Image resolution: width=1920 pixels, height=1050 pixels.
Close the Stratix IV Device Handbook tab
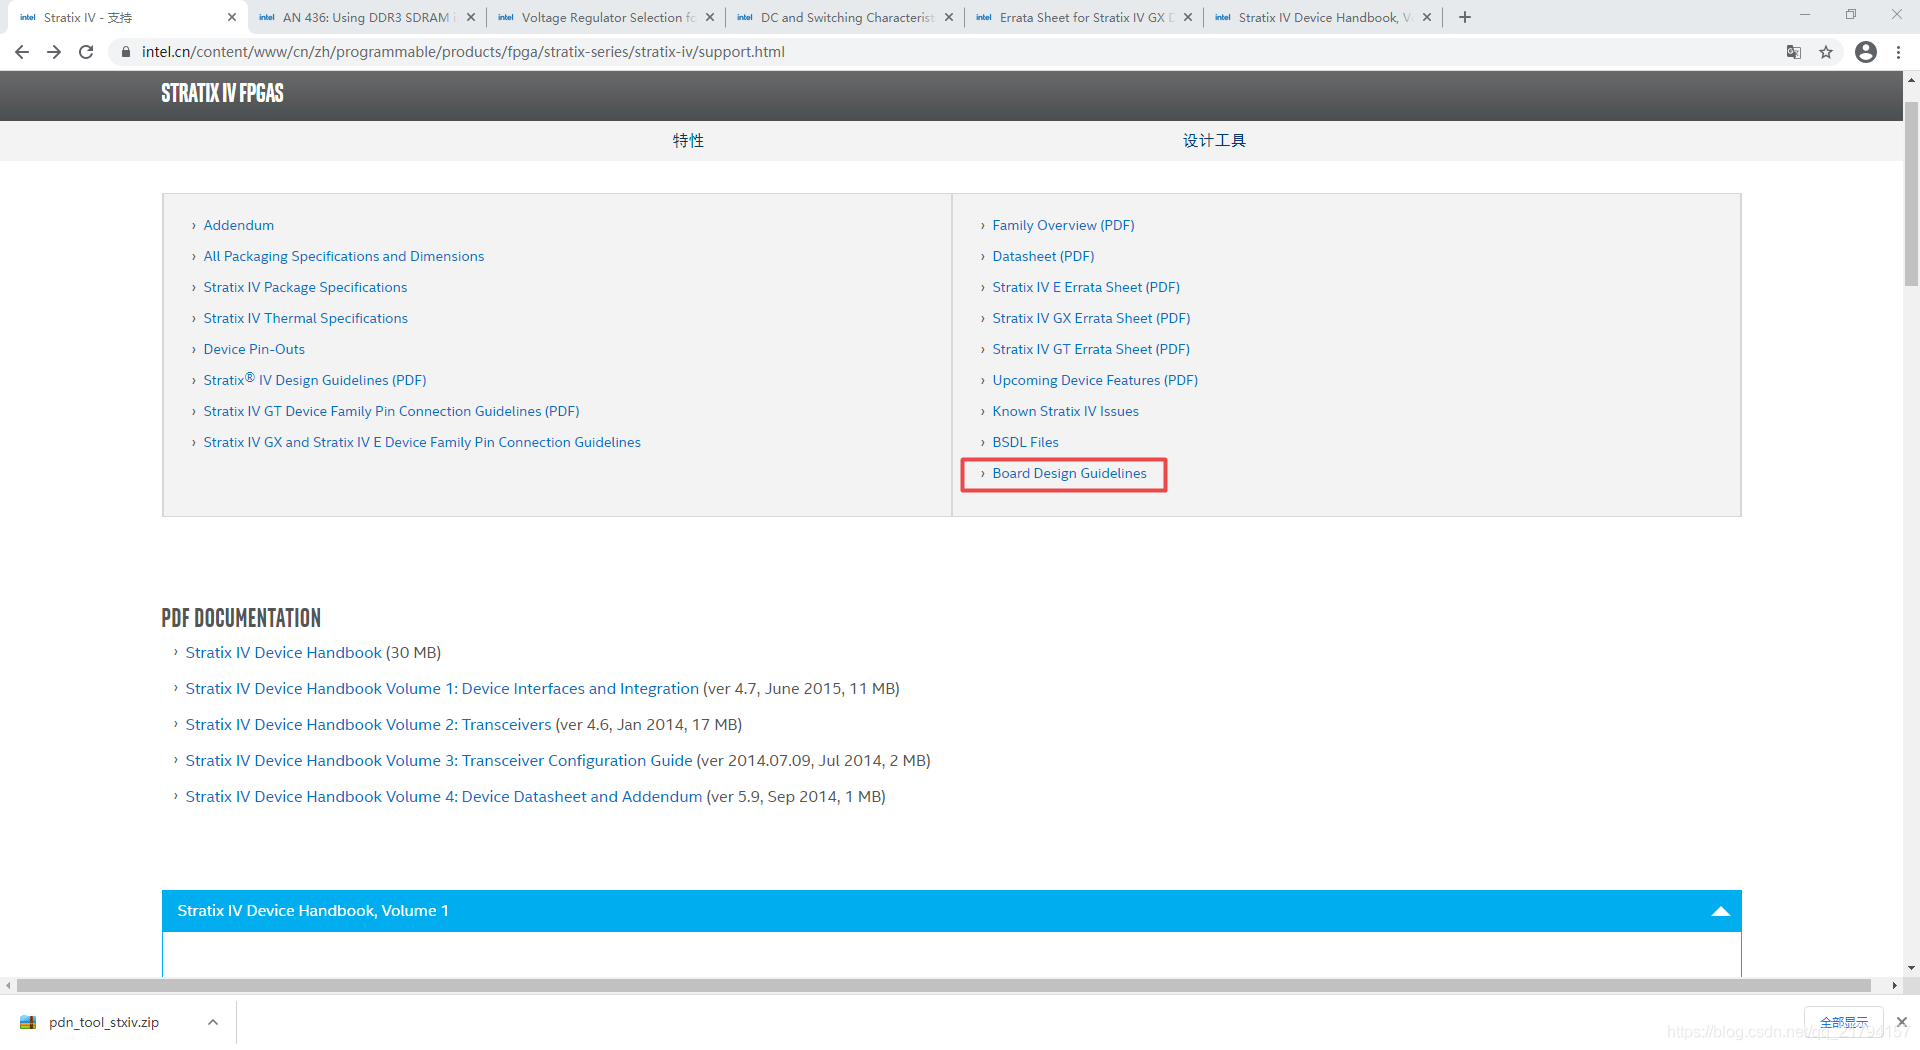(1427, 17)
